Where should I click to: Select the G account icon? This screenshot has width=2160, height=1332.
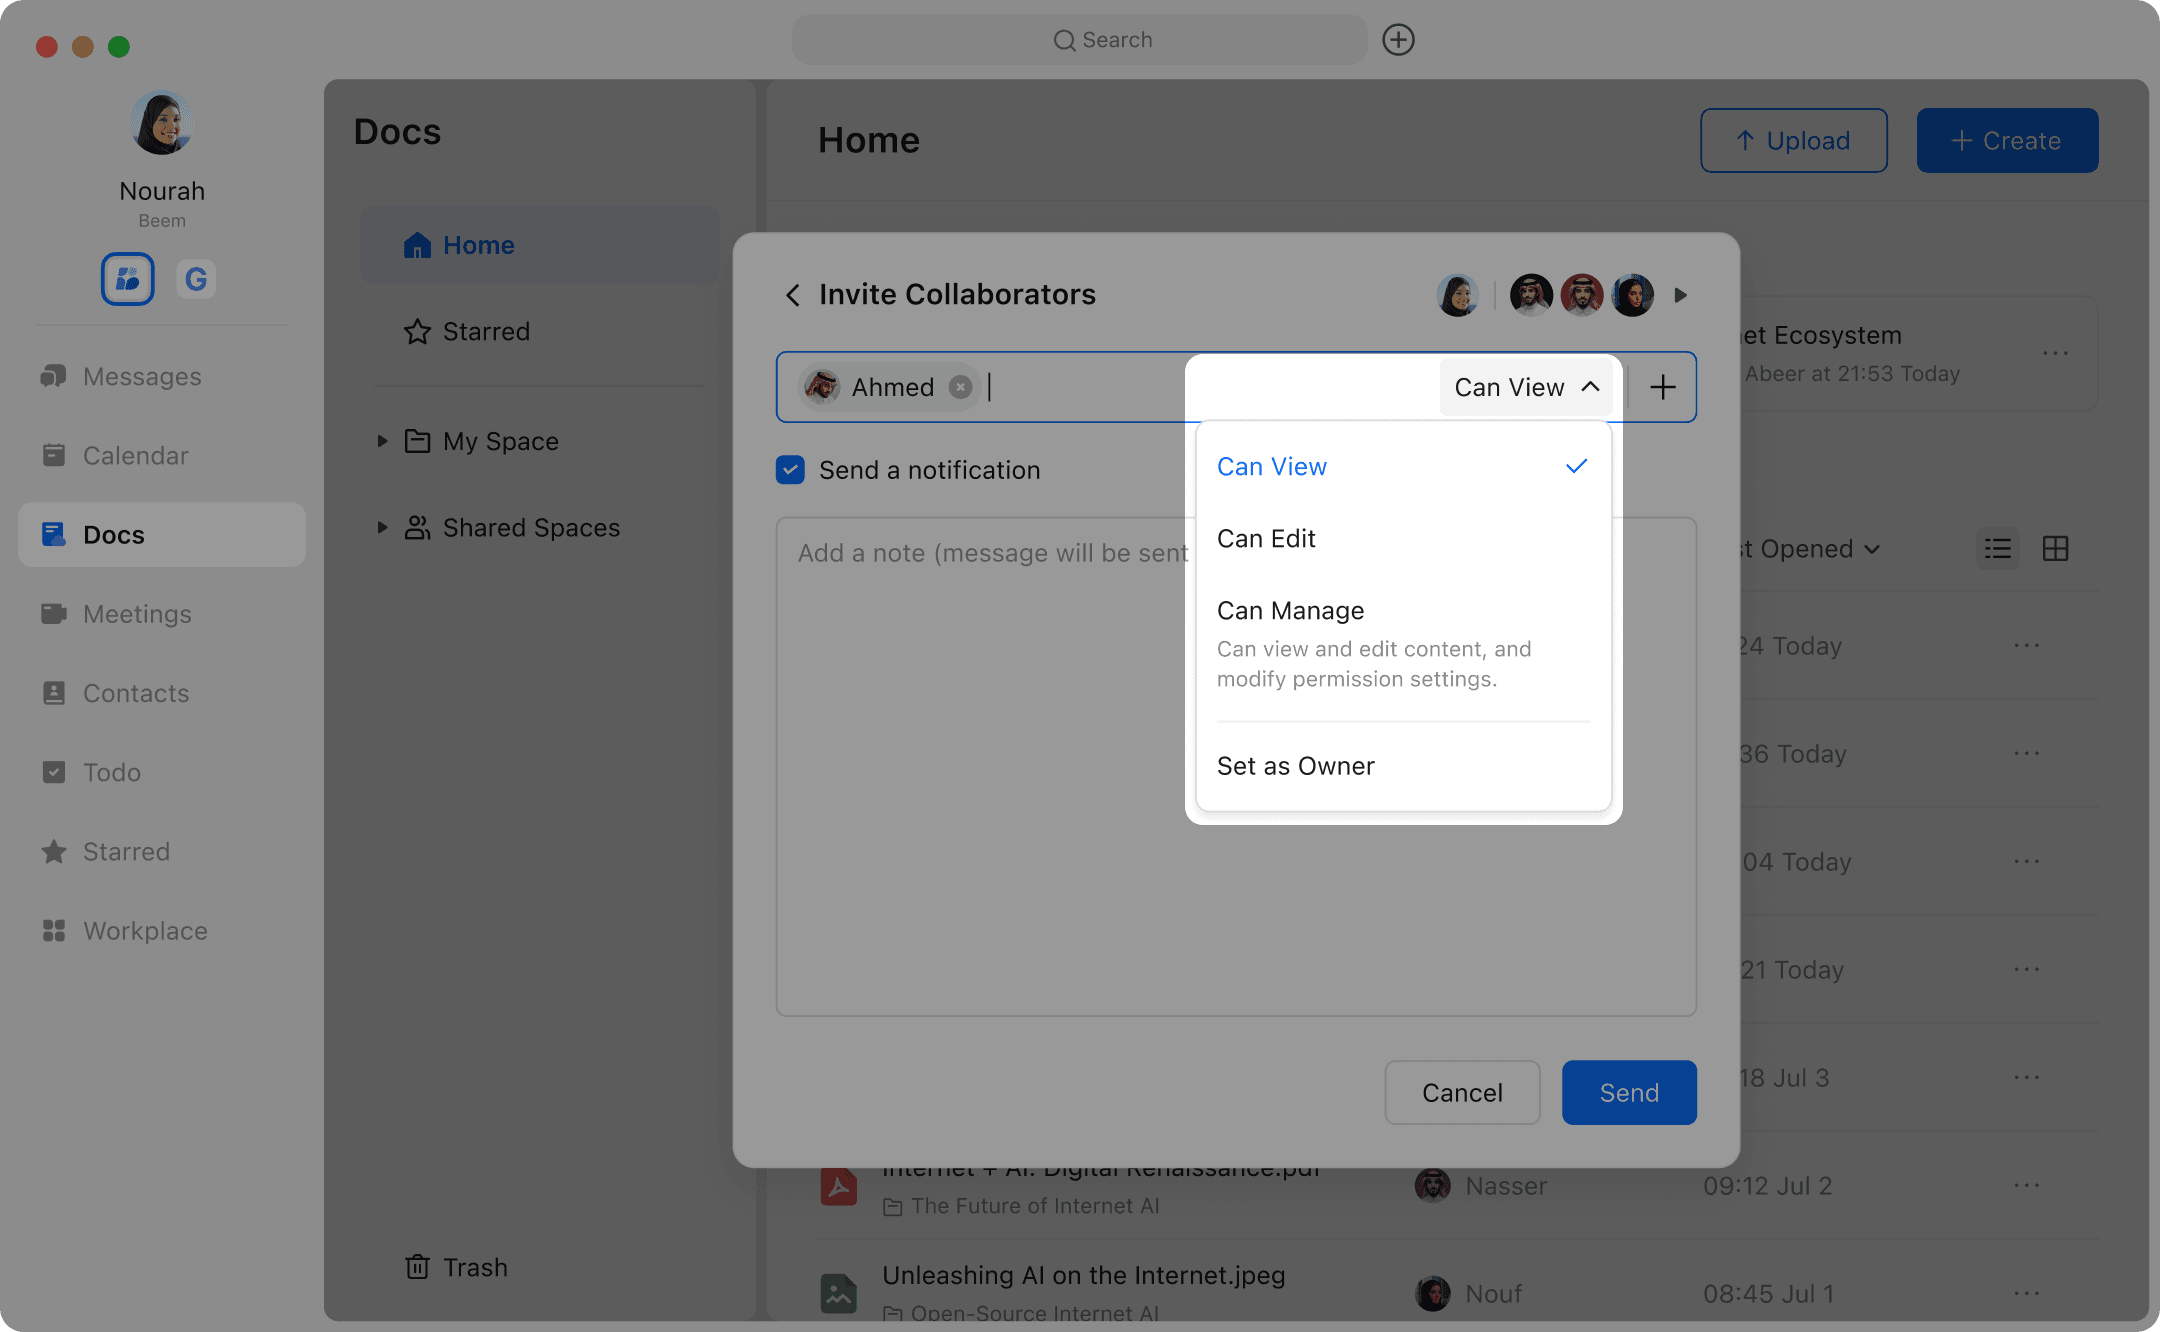click(196, 279)
